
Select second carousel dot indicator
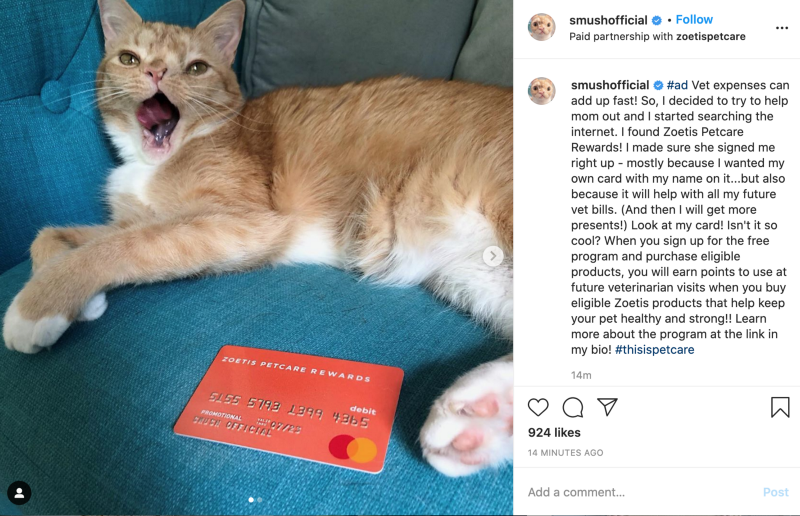click(x=260, y=500)
